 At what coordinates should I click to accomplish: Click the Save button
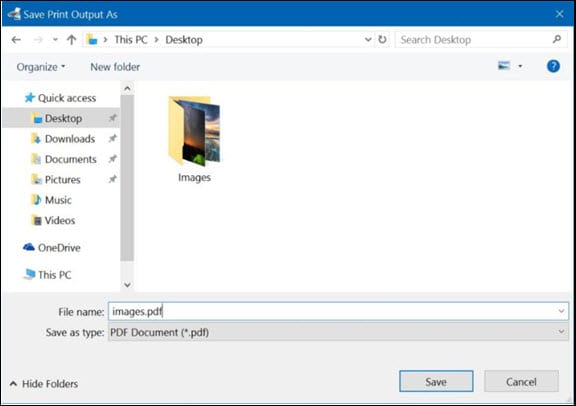click(x=436, y=381)
